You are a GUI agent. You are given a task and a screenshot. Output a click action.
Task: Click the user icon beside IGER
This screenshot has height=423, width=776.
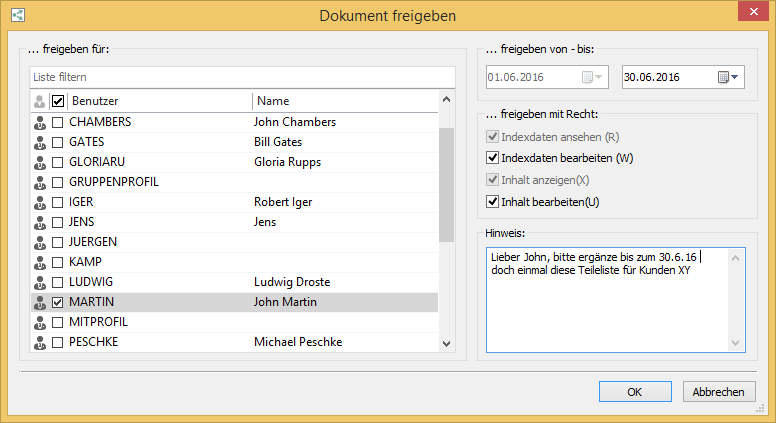[x=40, y=202]
